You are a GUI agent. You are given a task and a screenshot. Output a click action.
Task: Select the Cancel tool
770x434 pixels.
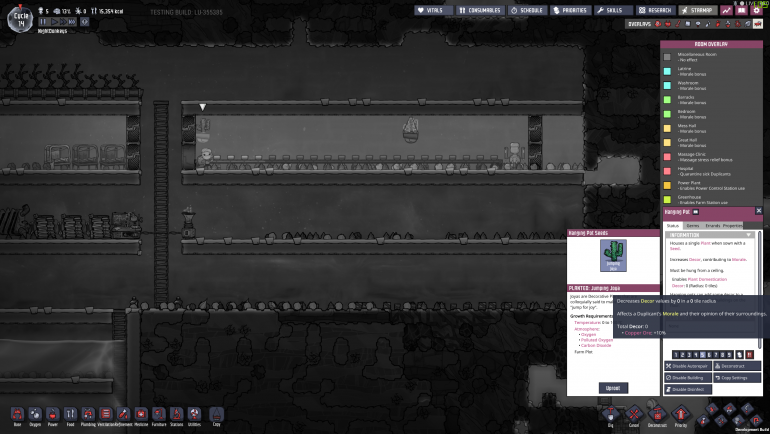[634, 414]
